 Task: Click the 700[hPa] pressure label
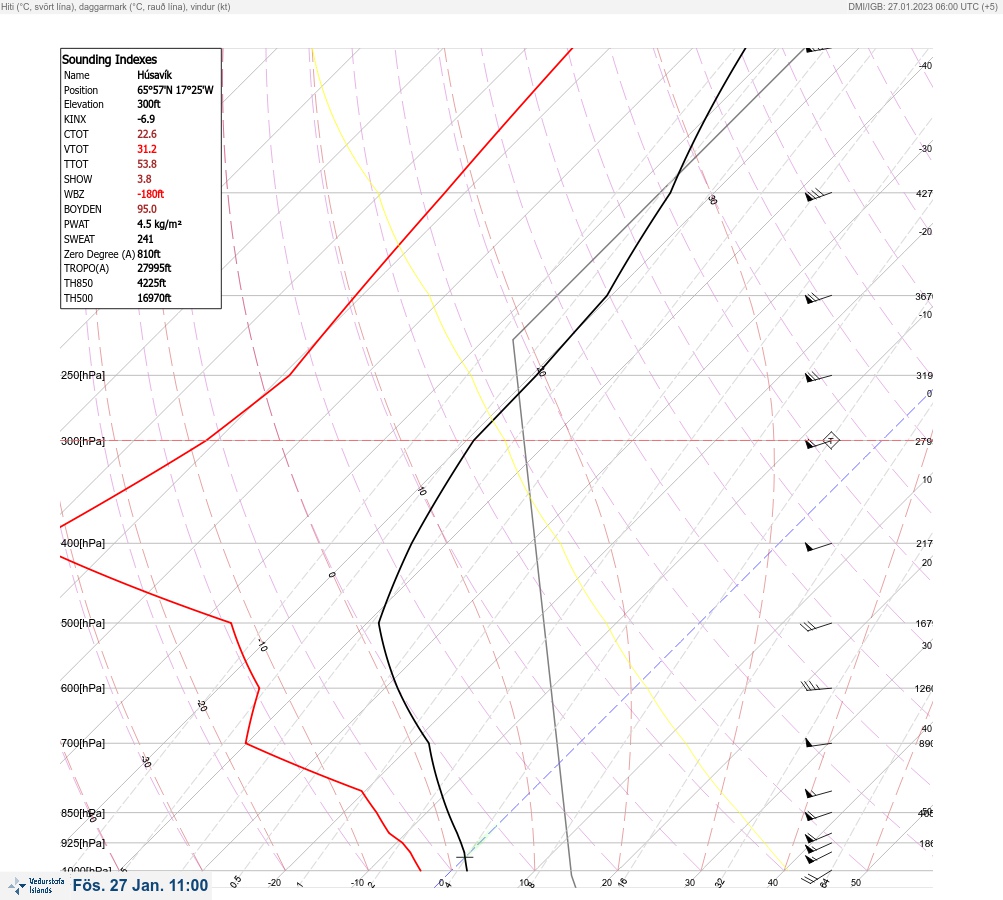[83, 743]
